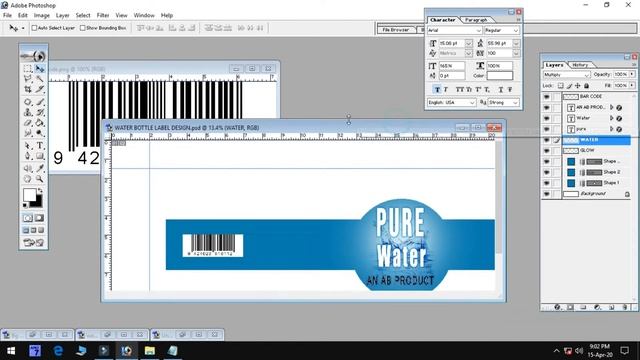Select the Path Selection tool
The image size is (640, 360).
click(27, 146)
